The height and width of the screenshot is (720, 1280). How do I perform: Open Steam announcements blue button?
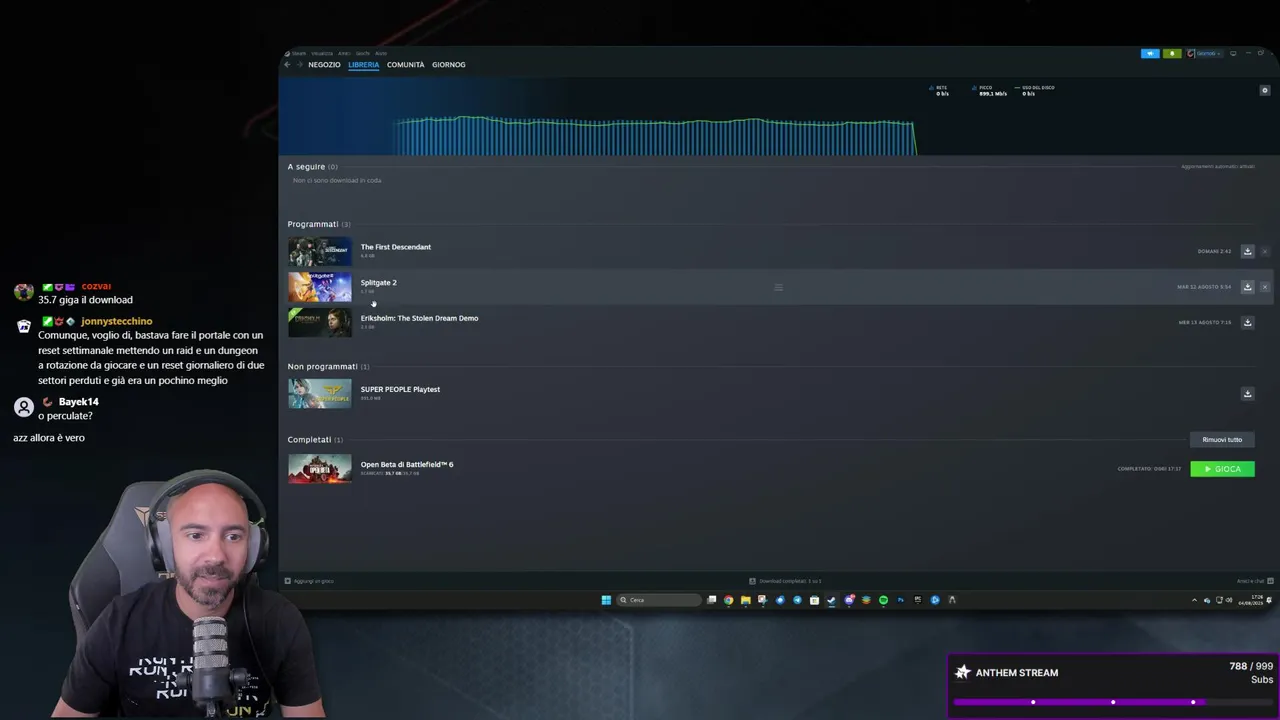(x=1150, y=53)
